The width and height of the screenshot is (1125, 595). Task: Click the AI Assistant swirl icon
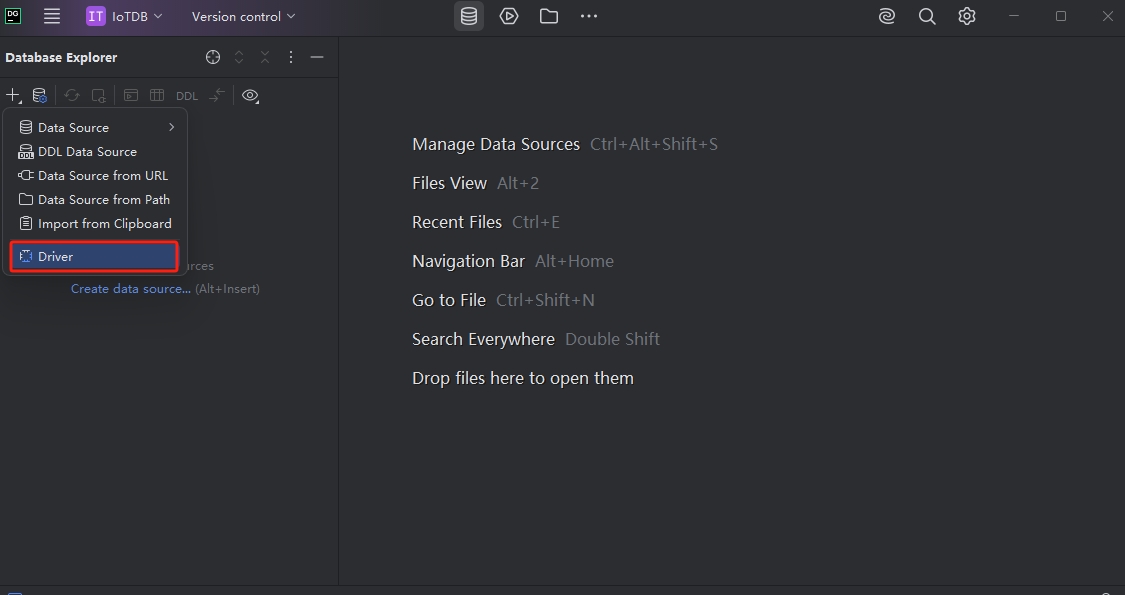pos(887,16)
